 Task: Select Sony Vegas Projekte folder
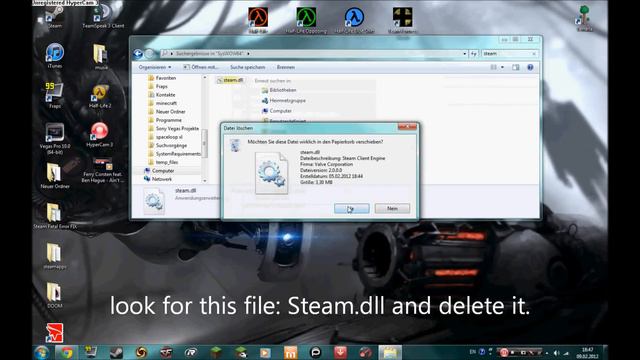[x=173, y=129]
